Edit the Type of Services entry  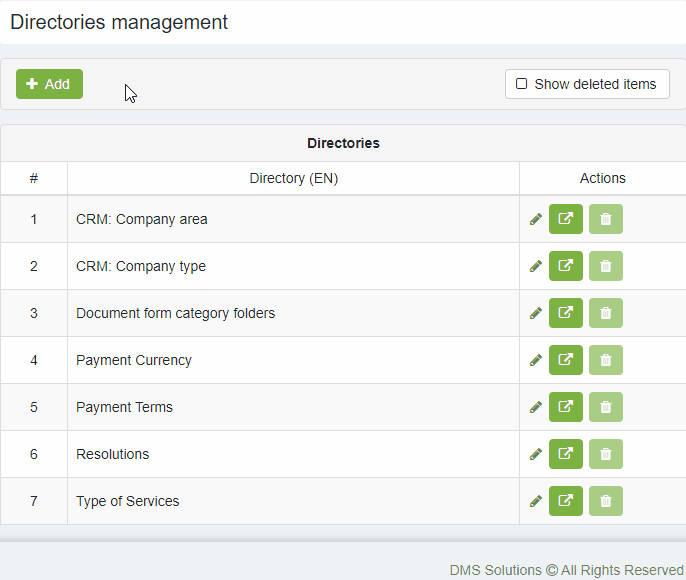(x=536, y=501)
